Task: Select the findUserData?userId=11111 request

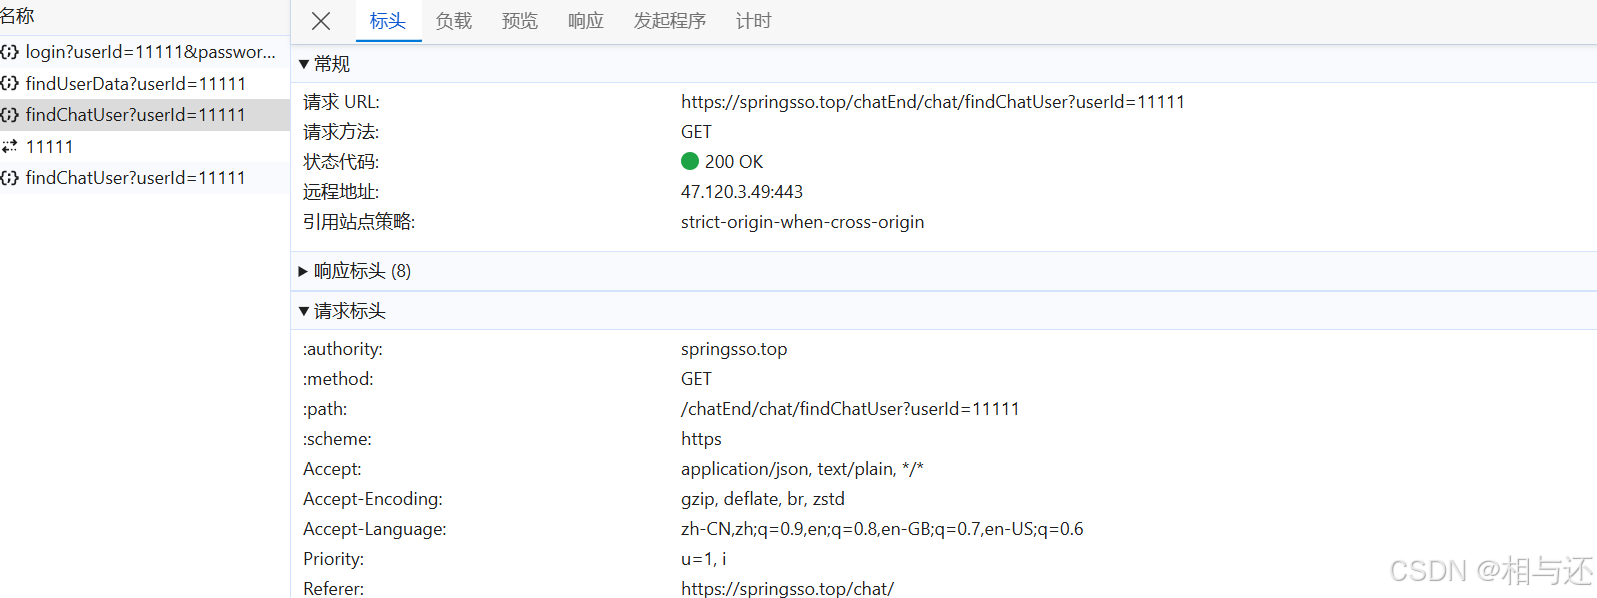Action: coord(136,84)
